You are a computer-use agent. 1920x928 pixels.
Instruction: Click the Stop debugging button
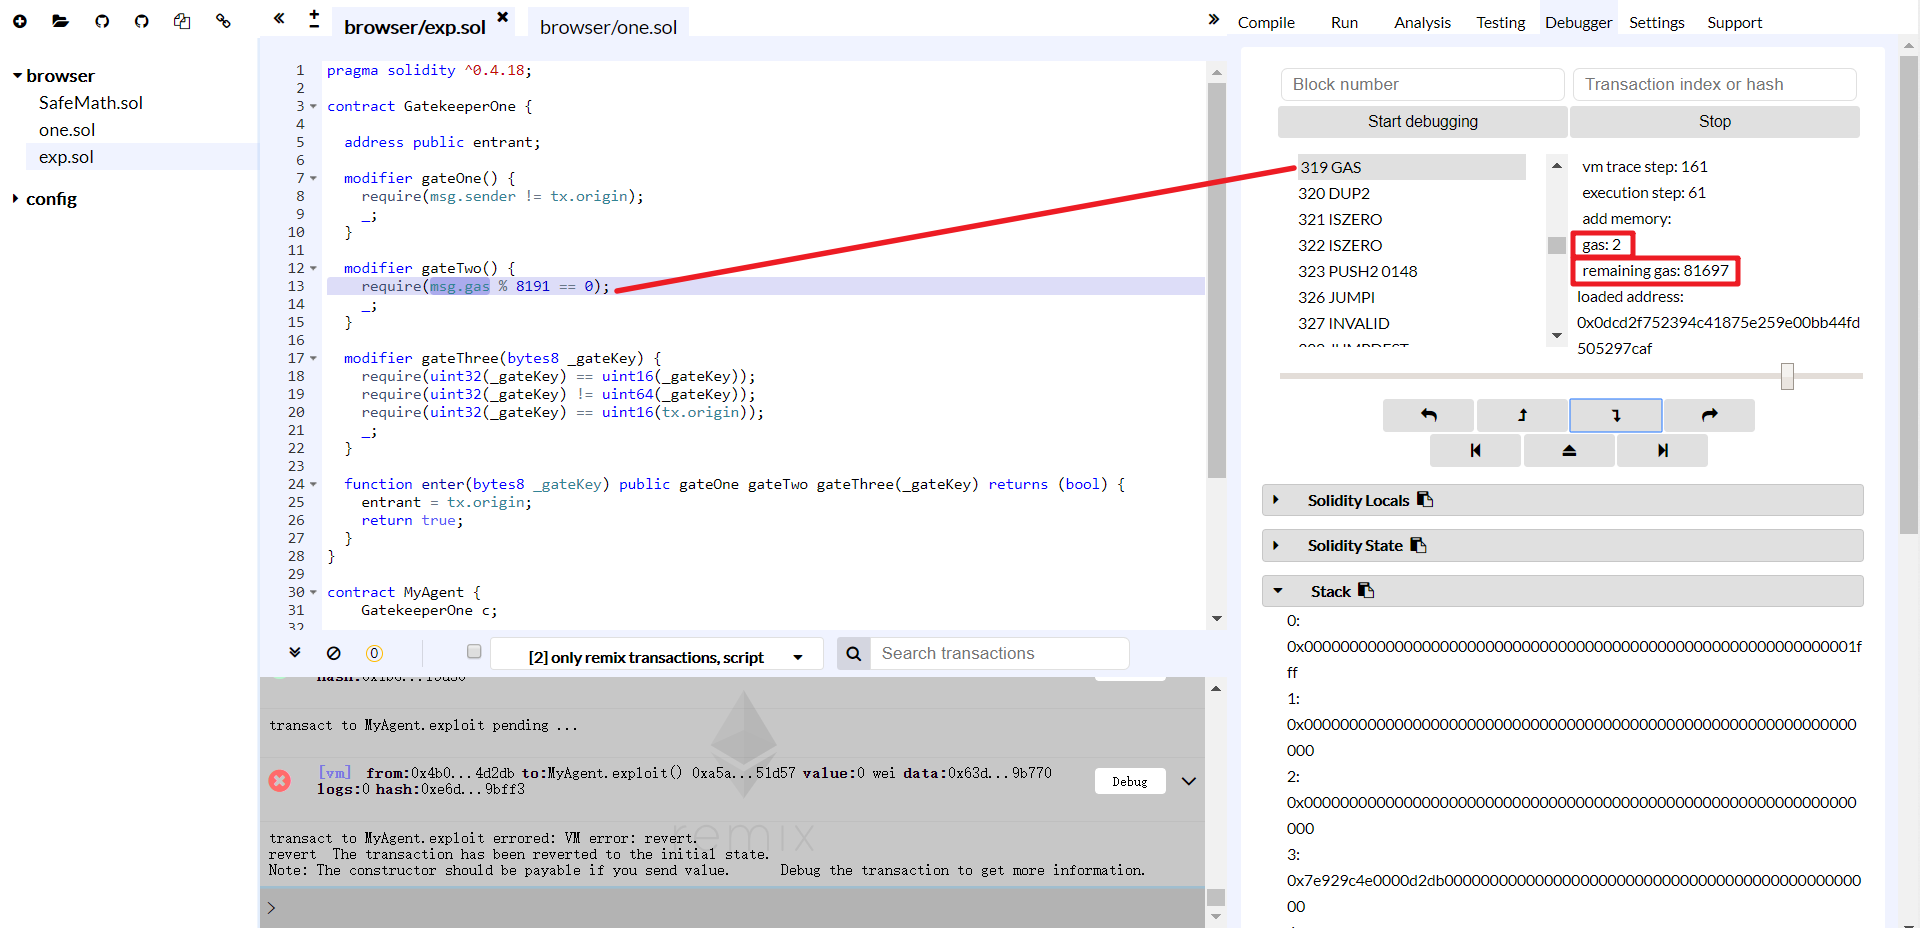(x=1714, y=121)
